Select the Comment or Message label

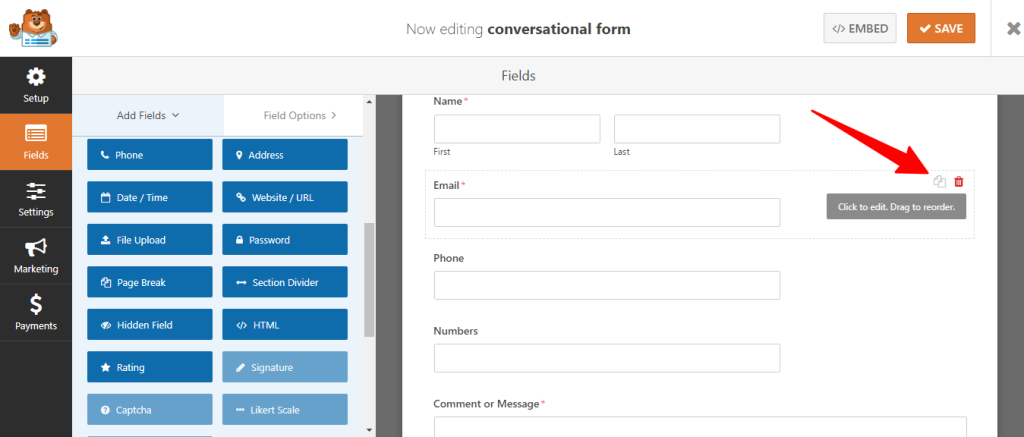(x=489, y=404)
